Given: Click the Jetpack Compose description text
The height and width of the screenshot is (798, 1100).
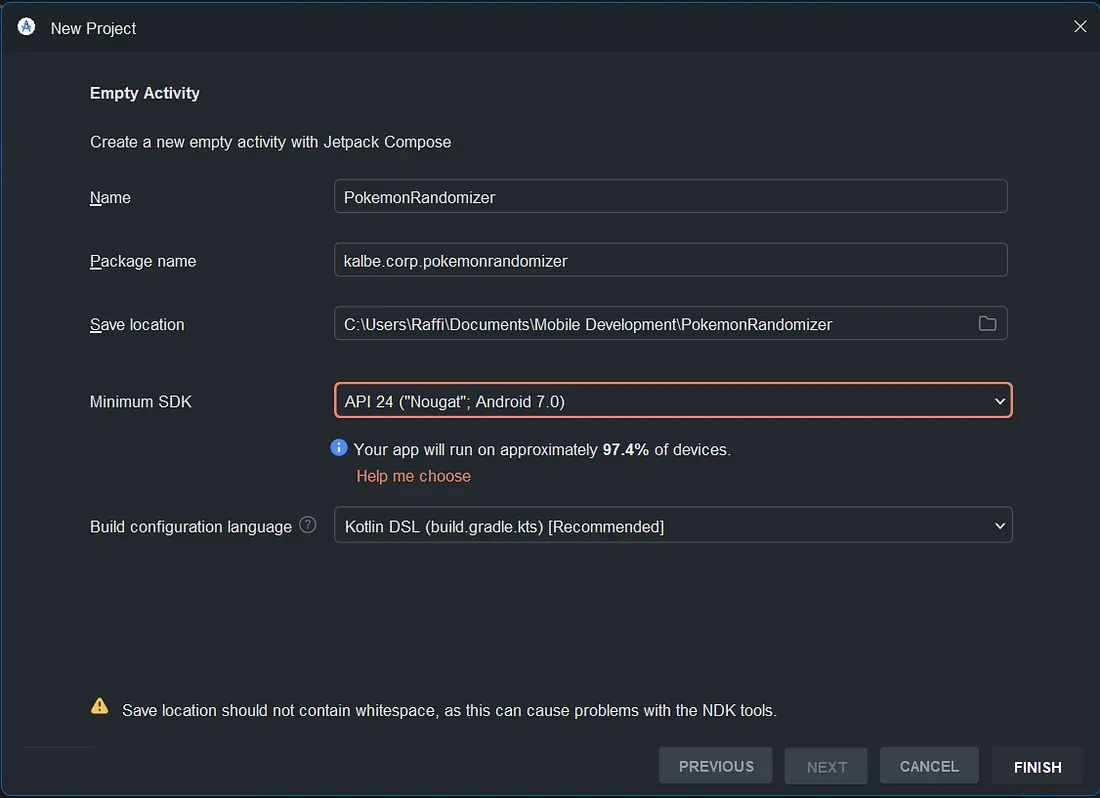Looking at the screenshot, I should coord(270,142).
